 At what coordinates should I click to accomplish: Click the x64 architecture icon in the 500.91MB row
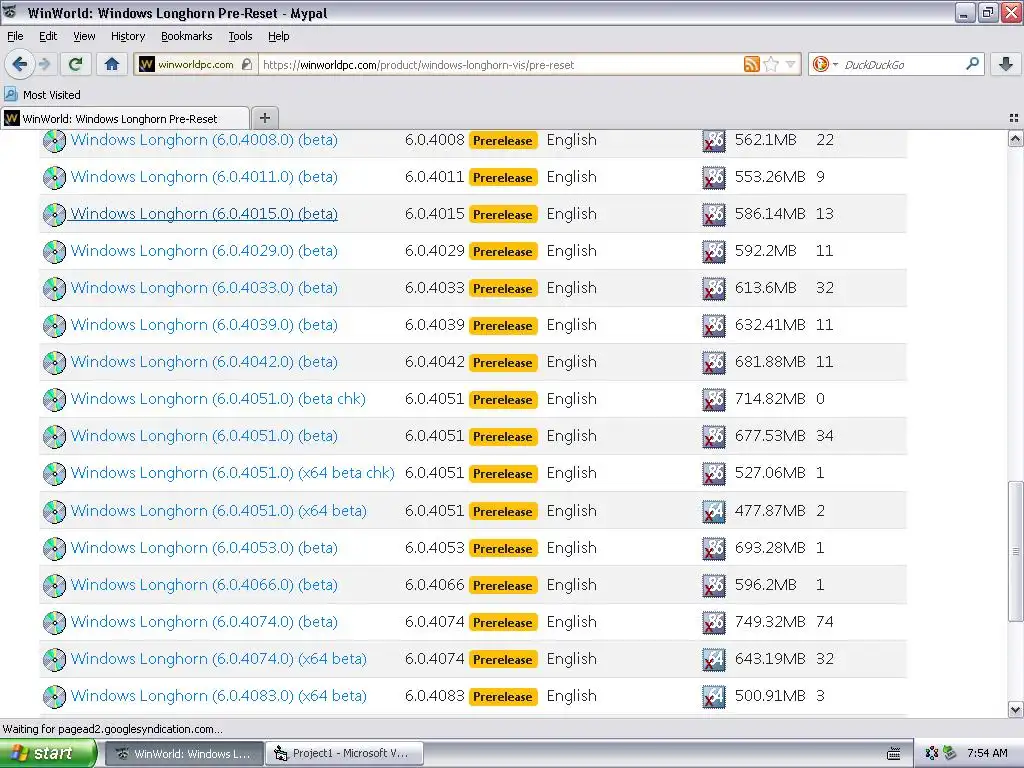[x=714, y=696]
